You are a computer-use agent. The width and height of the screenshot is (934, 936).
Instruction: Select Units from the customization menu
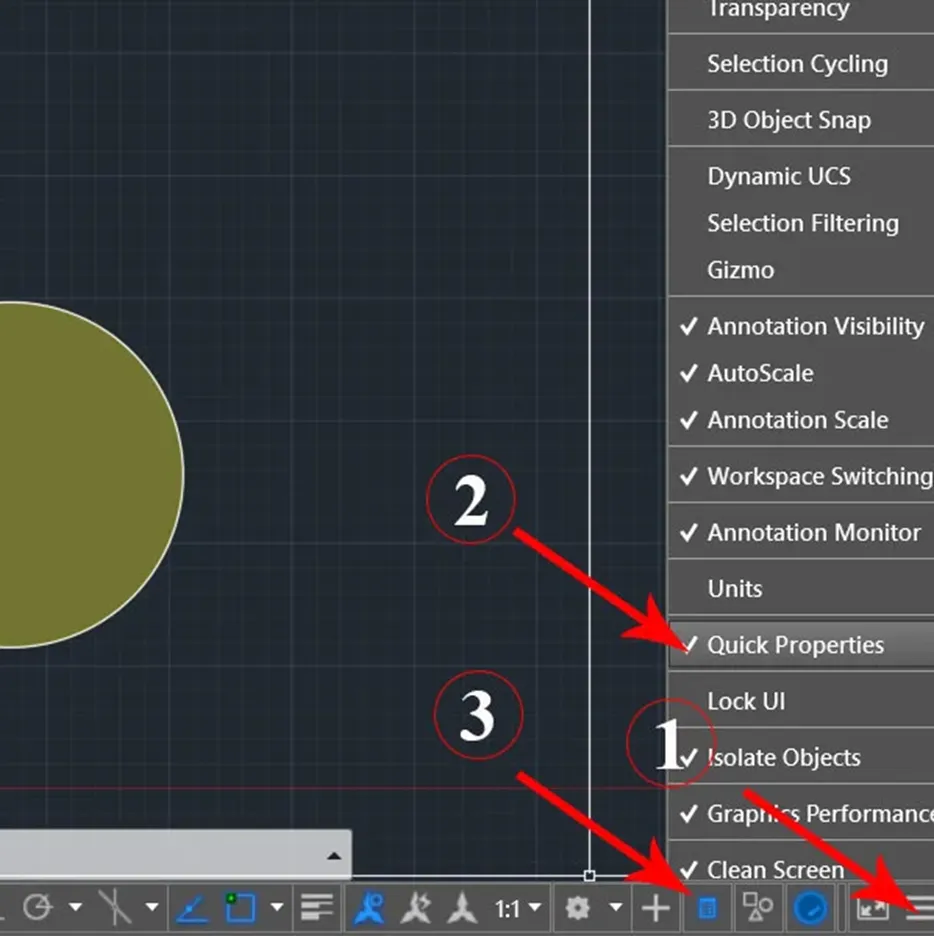(735, 589)
